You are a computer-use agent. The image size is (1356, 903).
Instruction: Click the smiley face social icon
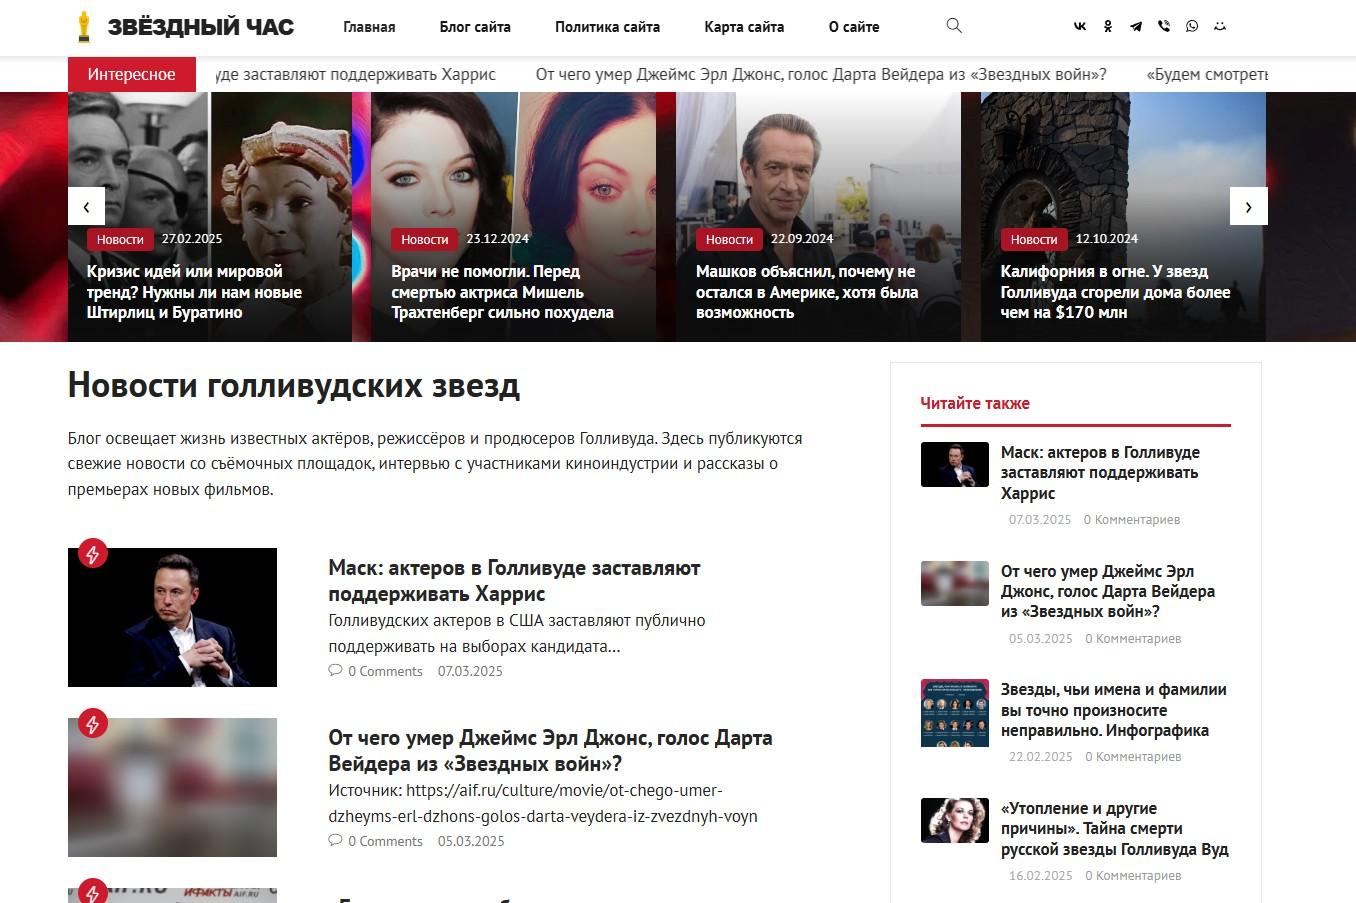click(x=1220, y=27)
